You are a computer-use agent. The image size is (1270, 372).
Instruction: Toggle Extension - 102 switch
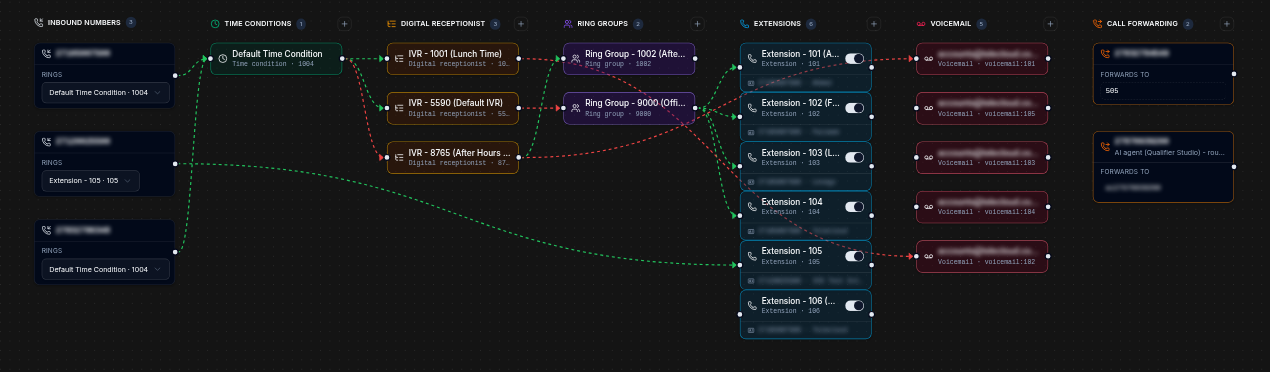(x=854, y=108)
